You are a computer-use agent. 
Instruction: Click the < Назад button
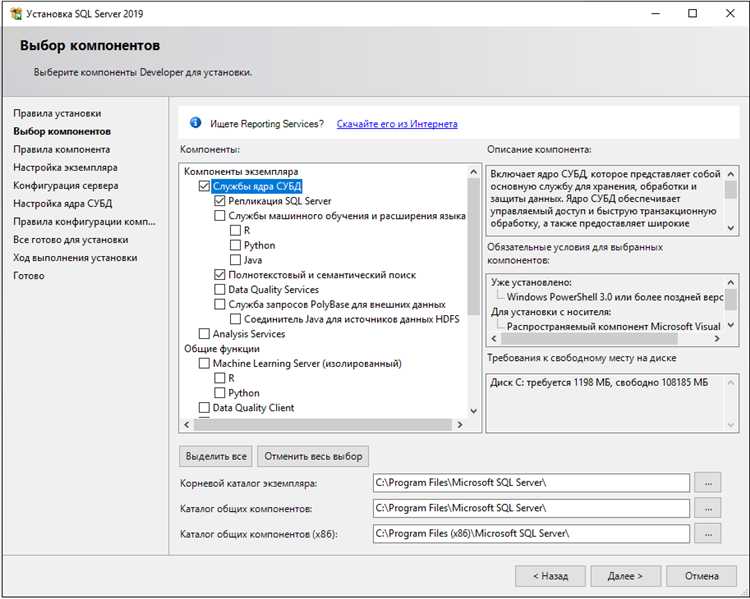point(551,576)
